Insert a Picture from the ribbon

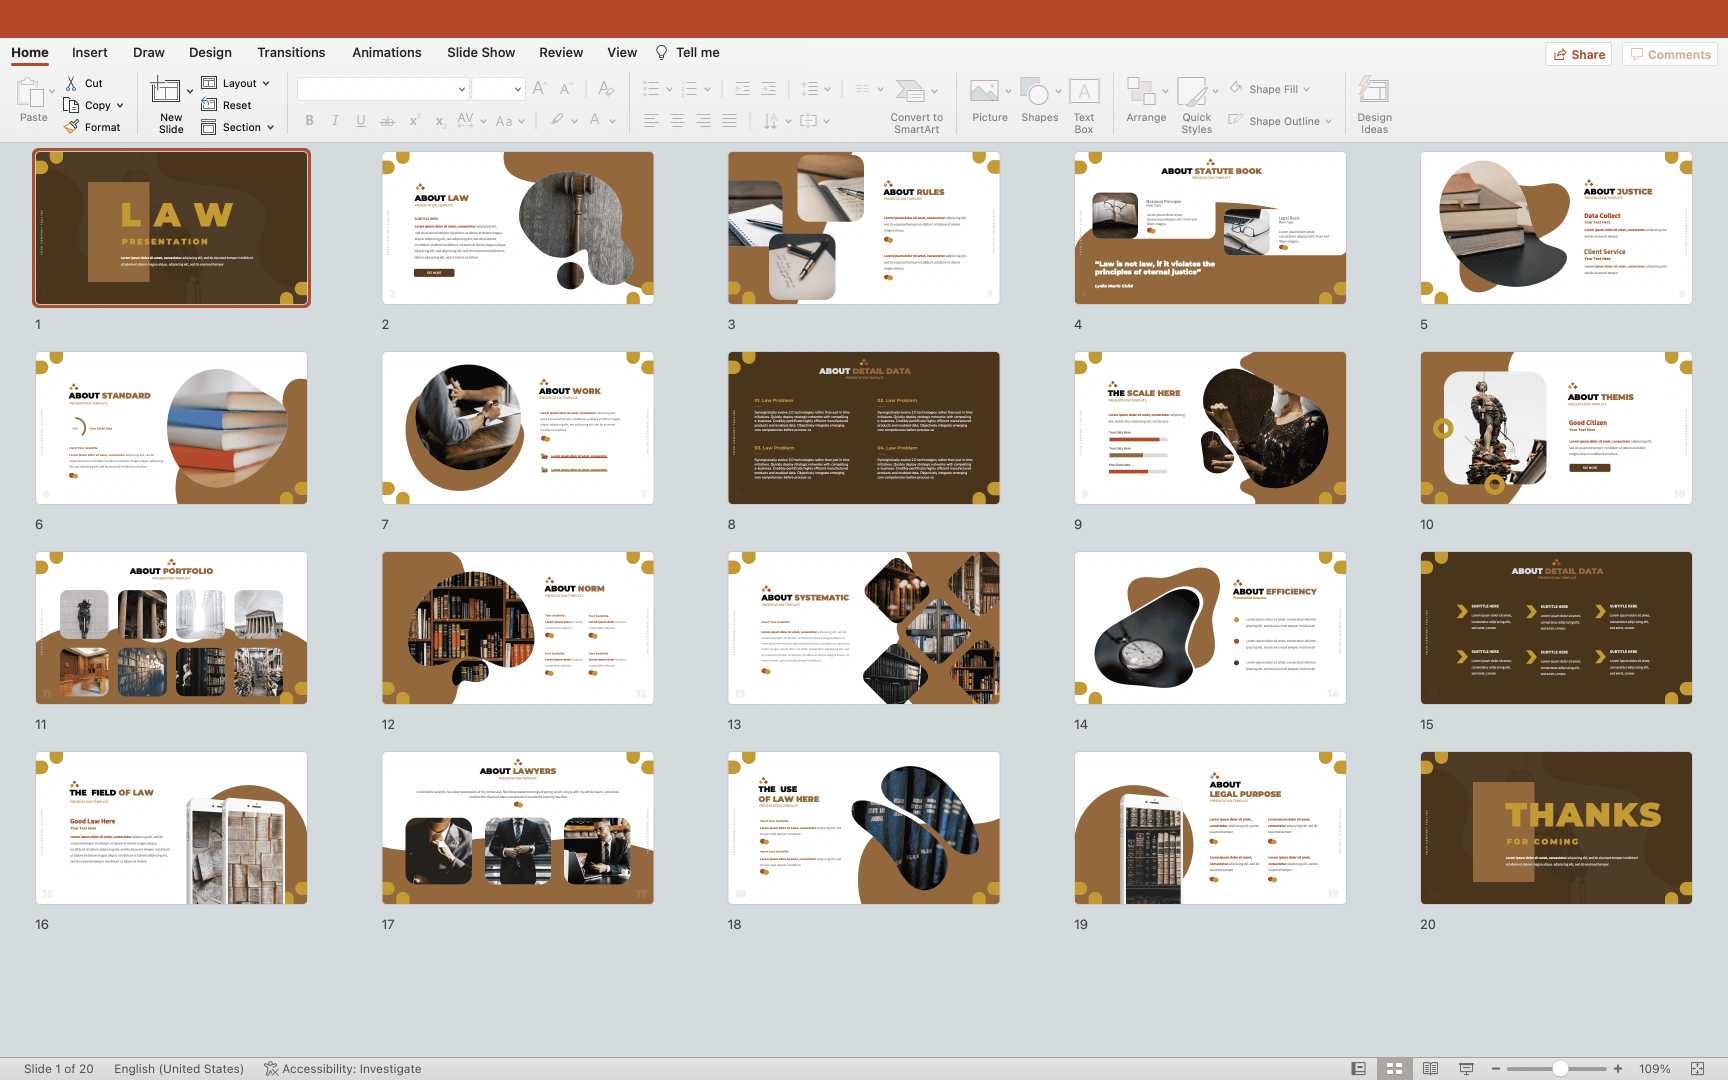point(984,92)
